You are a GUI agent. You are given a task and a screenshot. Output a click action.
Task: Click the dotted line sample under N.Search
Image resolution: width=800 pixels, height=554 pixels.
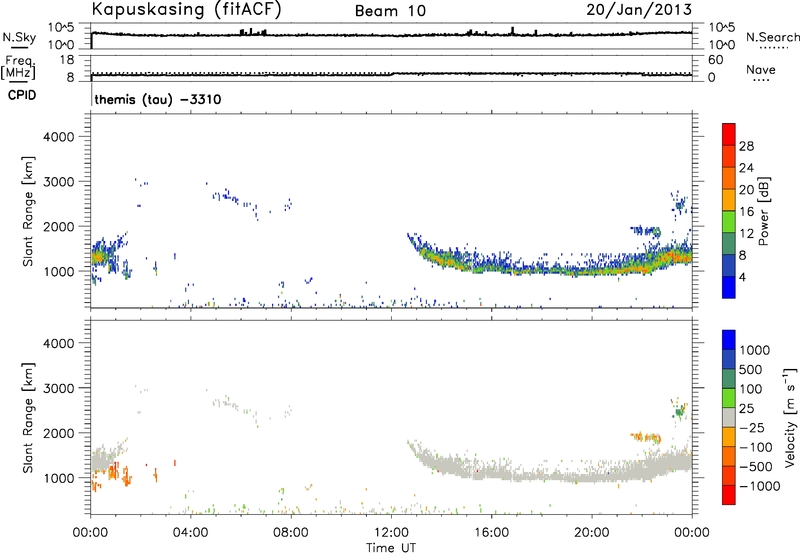(773, 48)
